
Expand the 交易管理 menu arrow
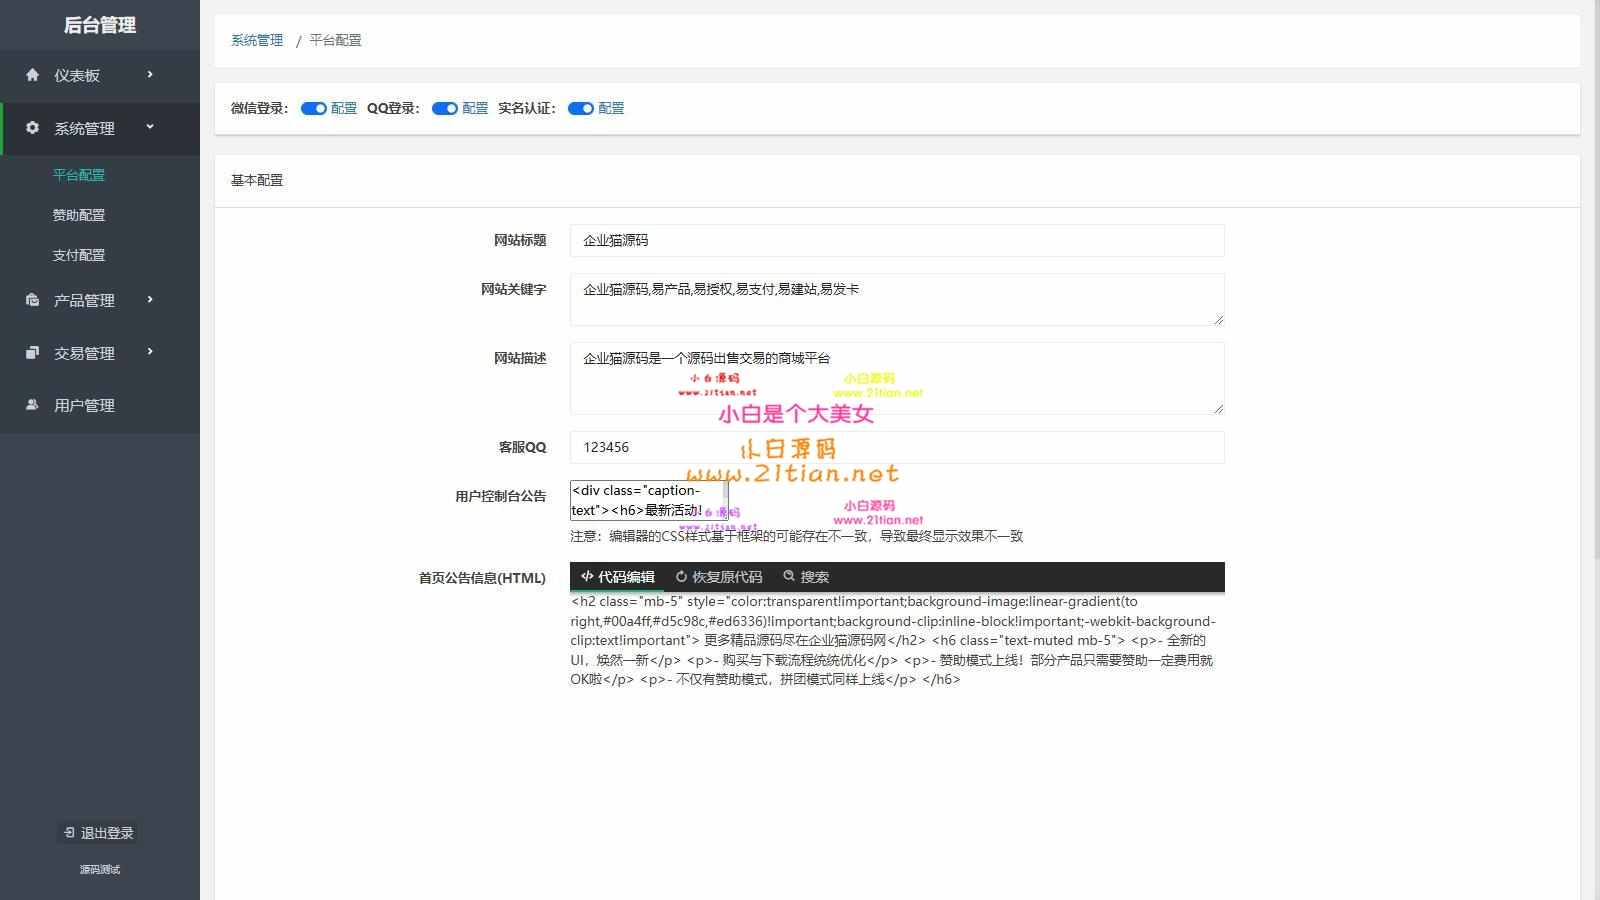pos(152,353)
